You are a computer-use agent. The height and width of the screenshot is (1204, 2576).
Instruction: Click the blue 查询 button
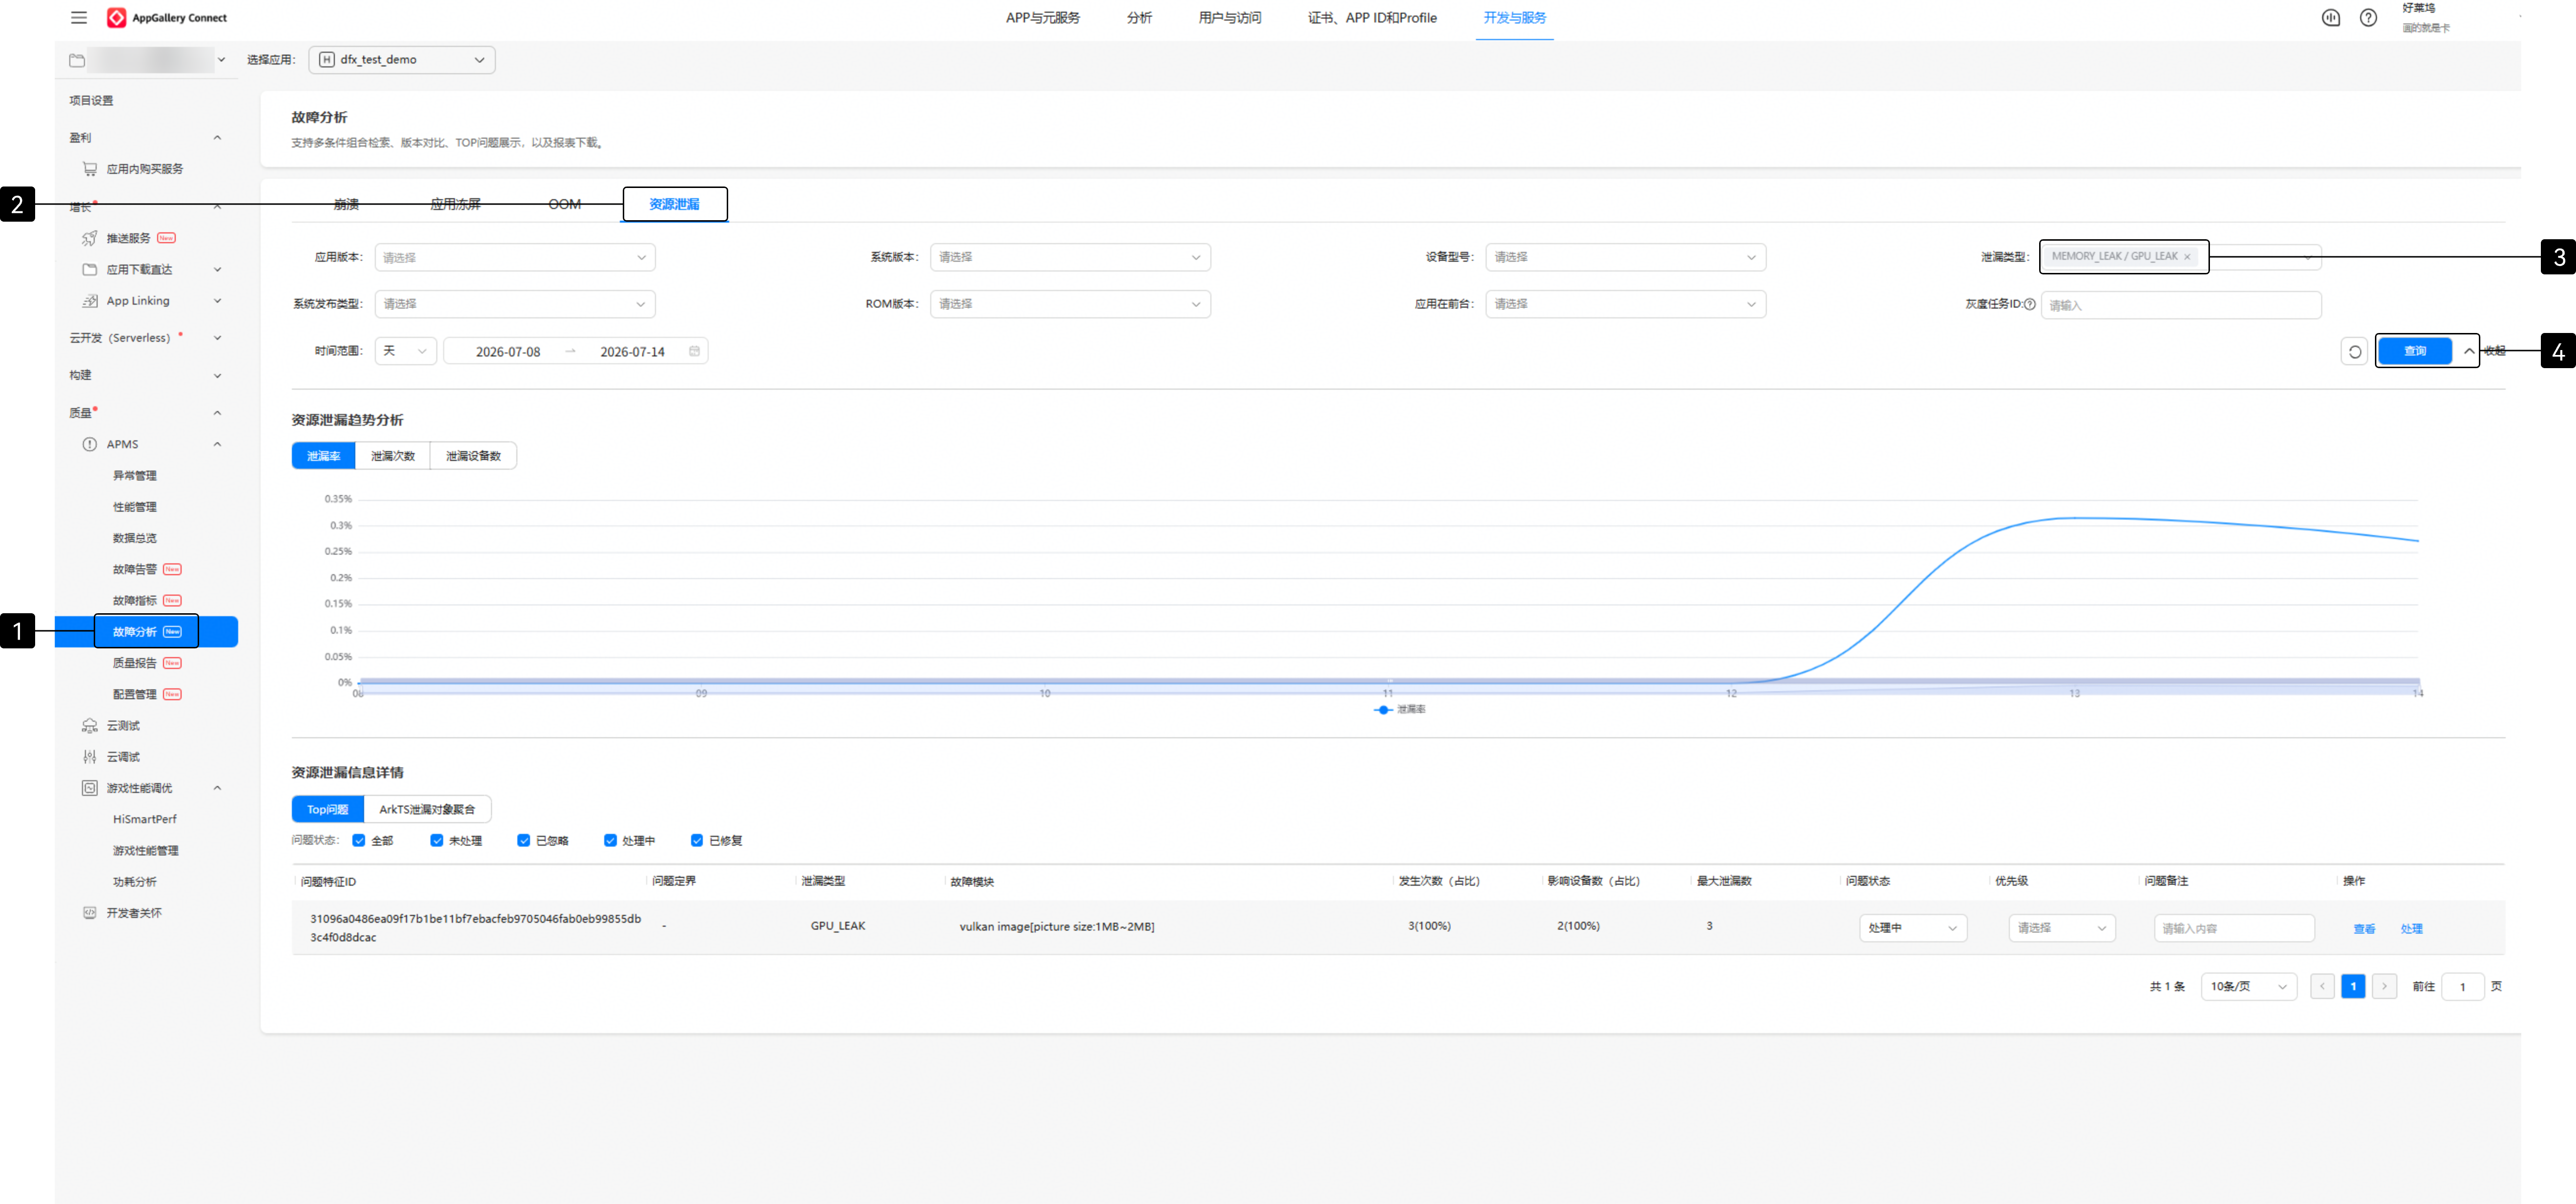click(2415, 351)
